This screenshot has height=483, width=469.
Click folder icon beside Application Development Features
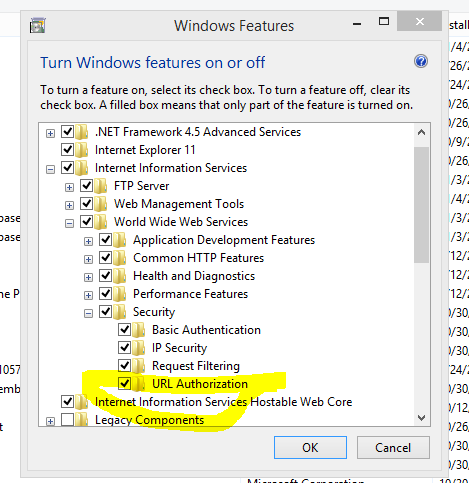[x=119, y=240]
